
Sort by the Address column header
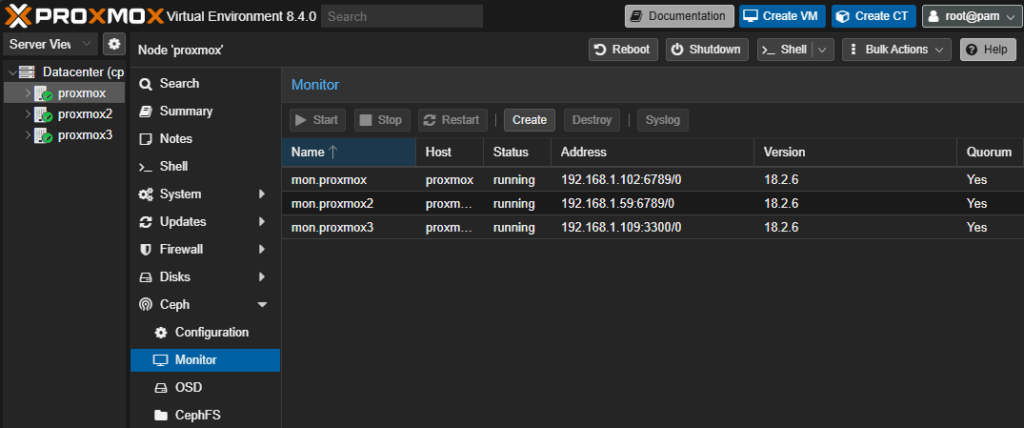(x=652, y=152)
